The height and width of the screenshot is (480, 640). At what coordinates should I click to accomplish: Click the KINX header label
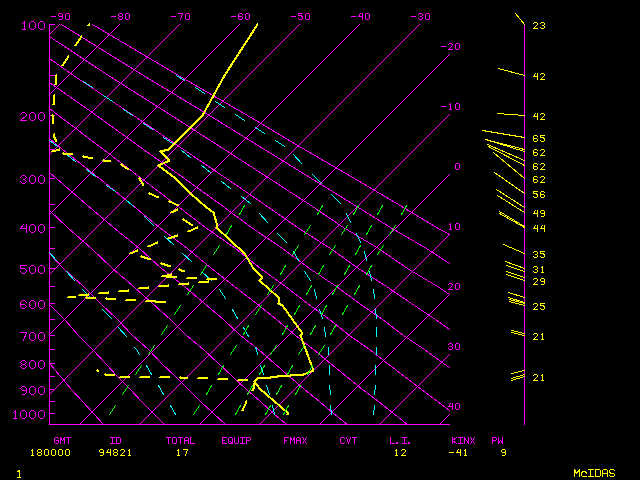pos(463,440)
